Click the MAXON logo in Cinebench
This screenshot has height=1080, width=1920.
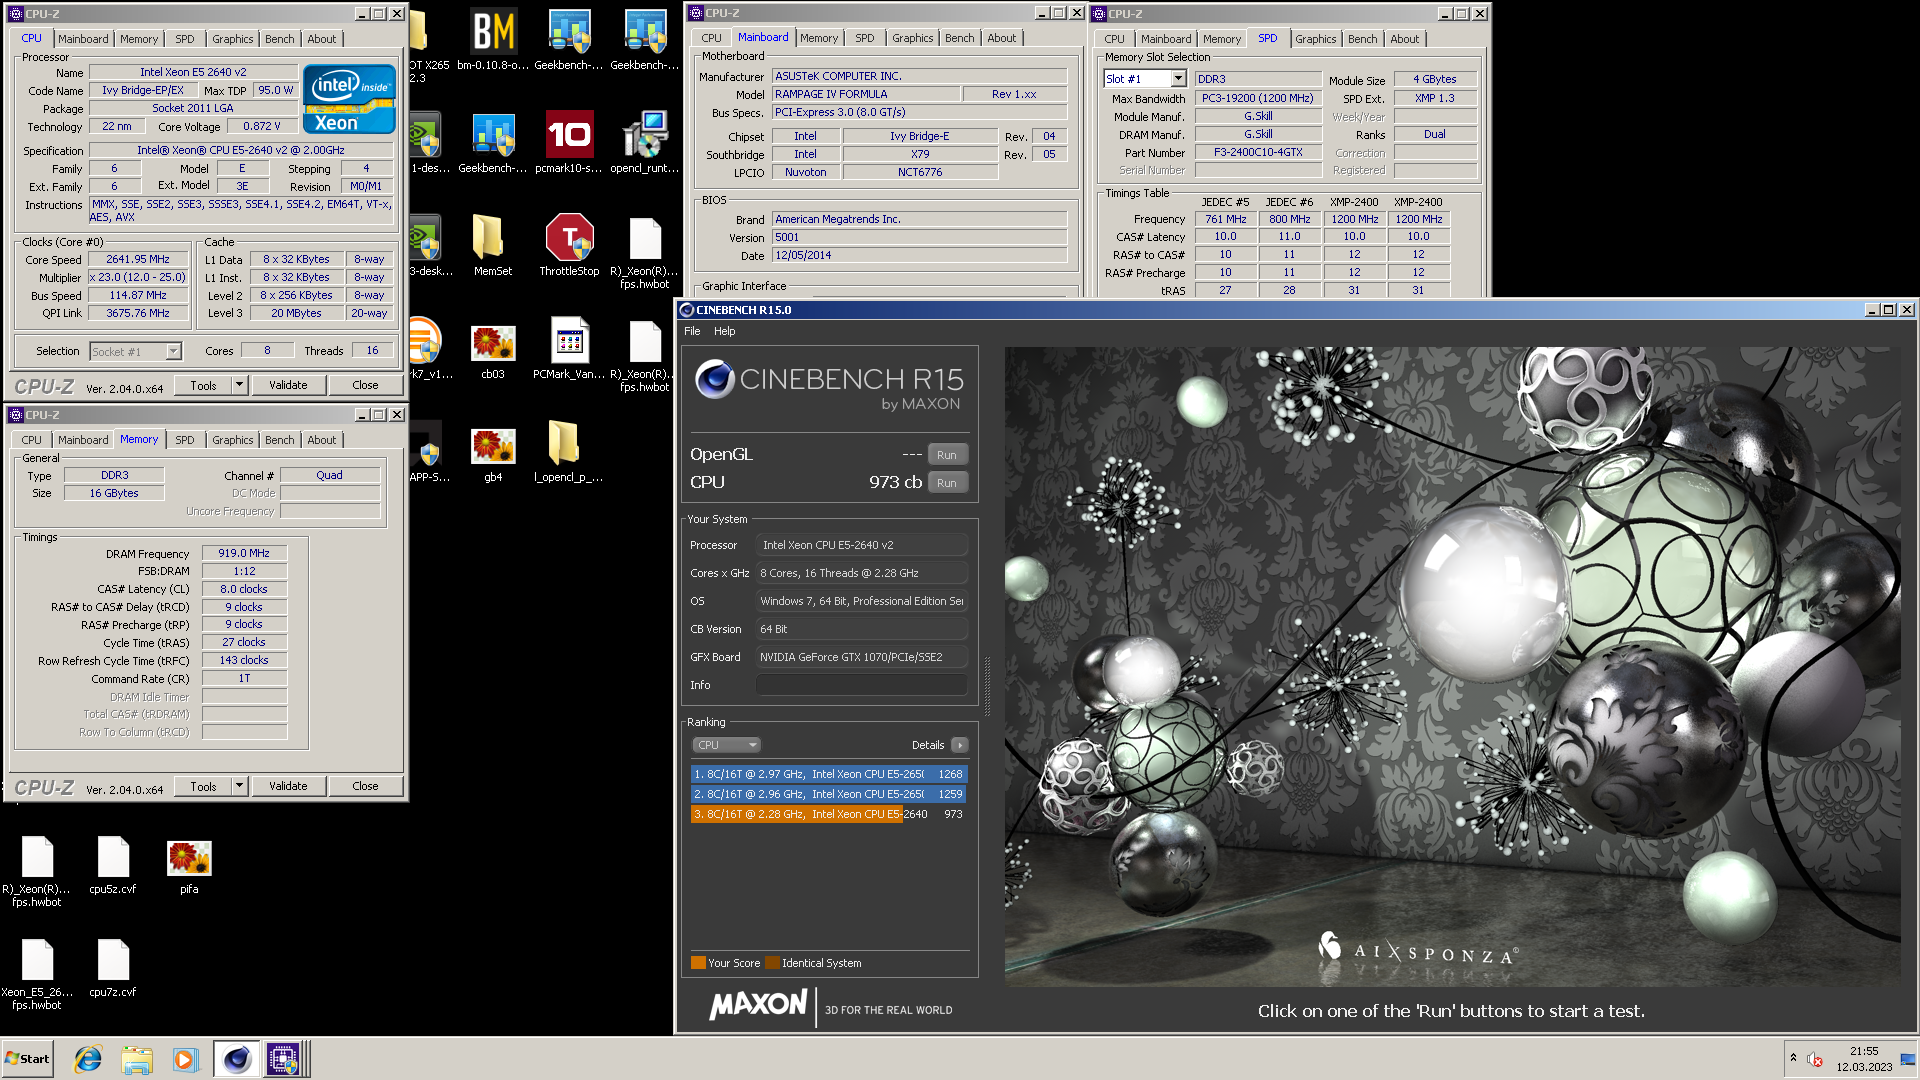(x=758, y=1005)
